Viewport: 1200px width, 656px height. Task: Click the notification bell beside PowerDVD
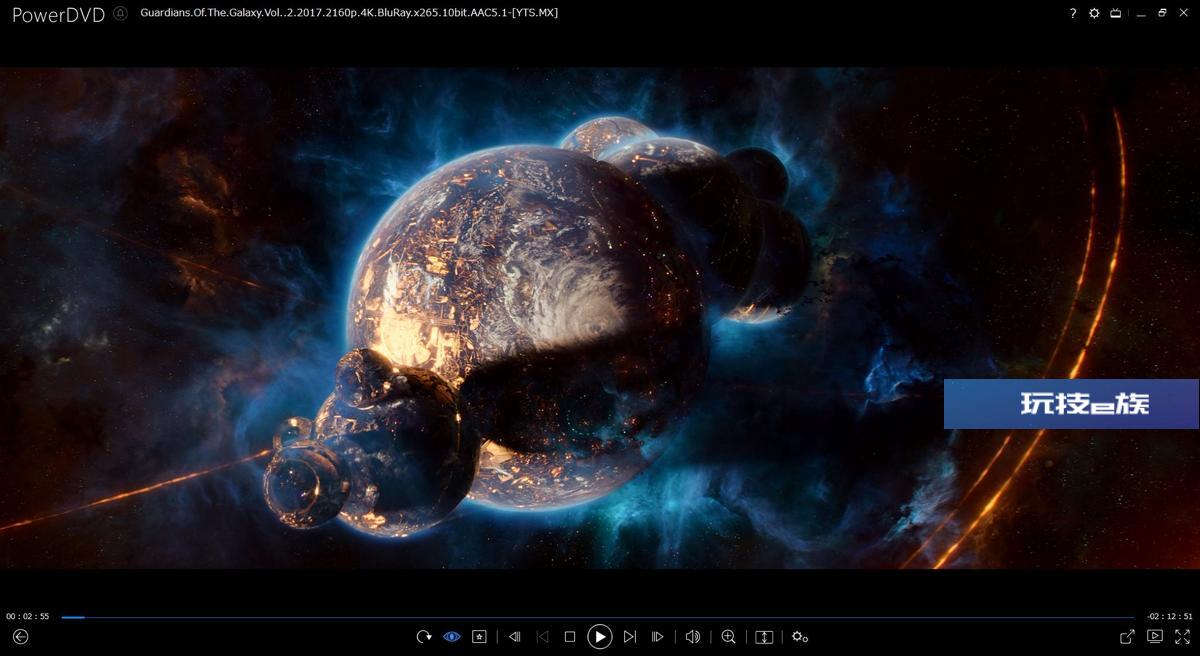coord(120,13)
